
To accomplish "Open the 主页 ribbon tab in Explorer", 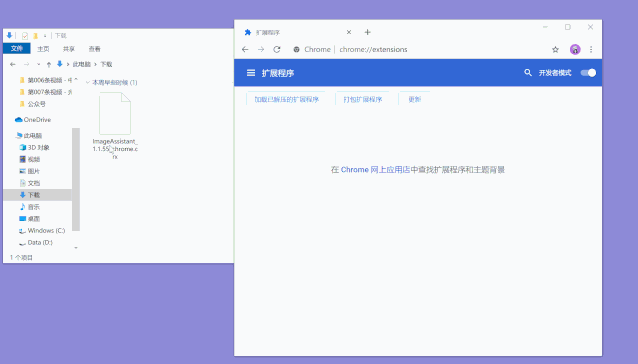I will click(x=43, y=49).
